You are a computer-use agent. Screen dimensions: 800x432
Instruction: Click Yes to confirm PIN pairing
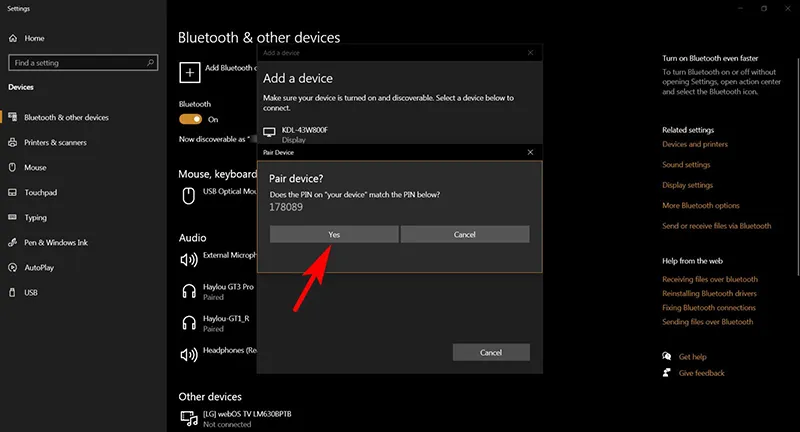[333, 234]
